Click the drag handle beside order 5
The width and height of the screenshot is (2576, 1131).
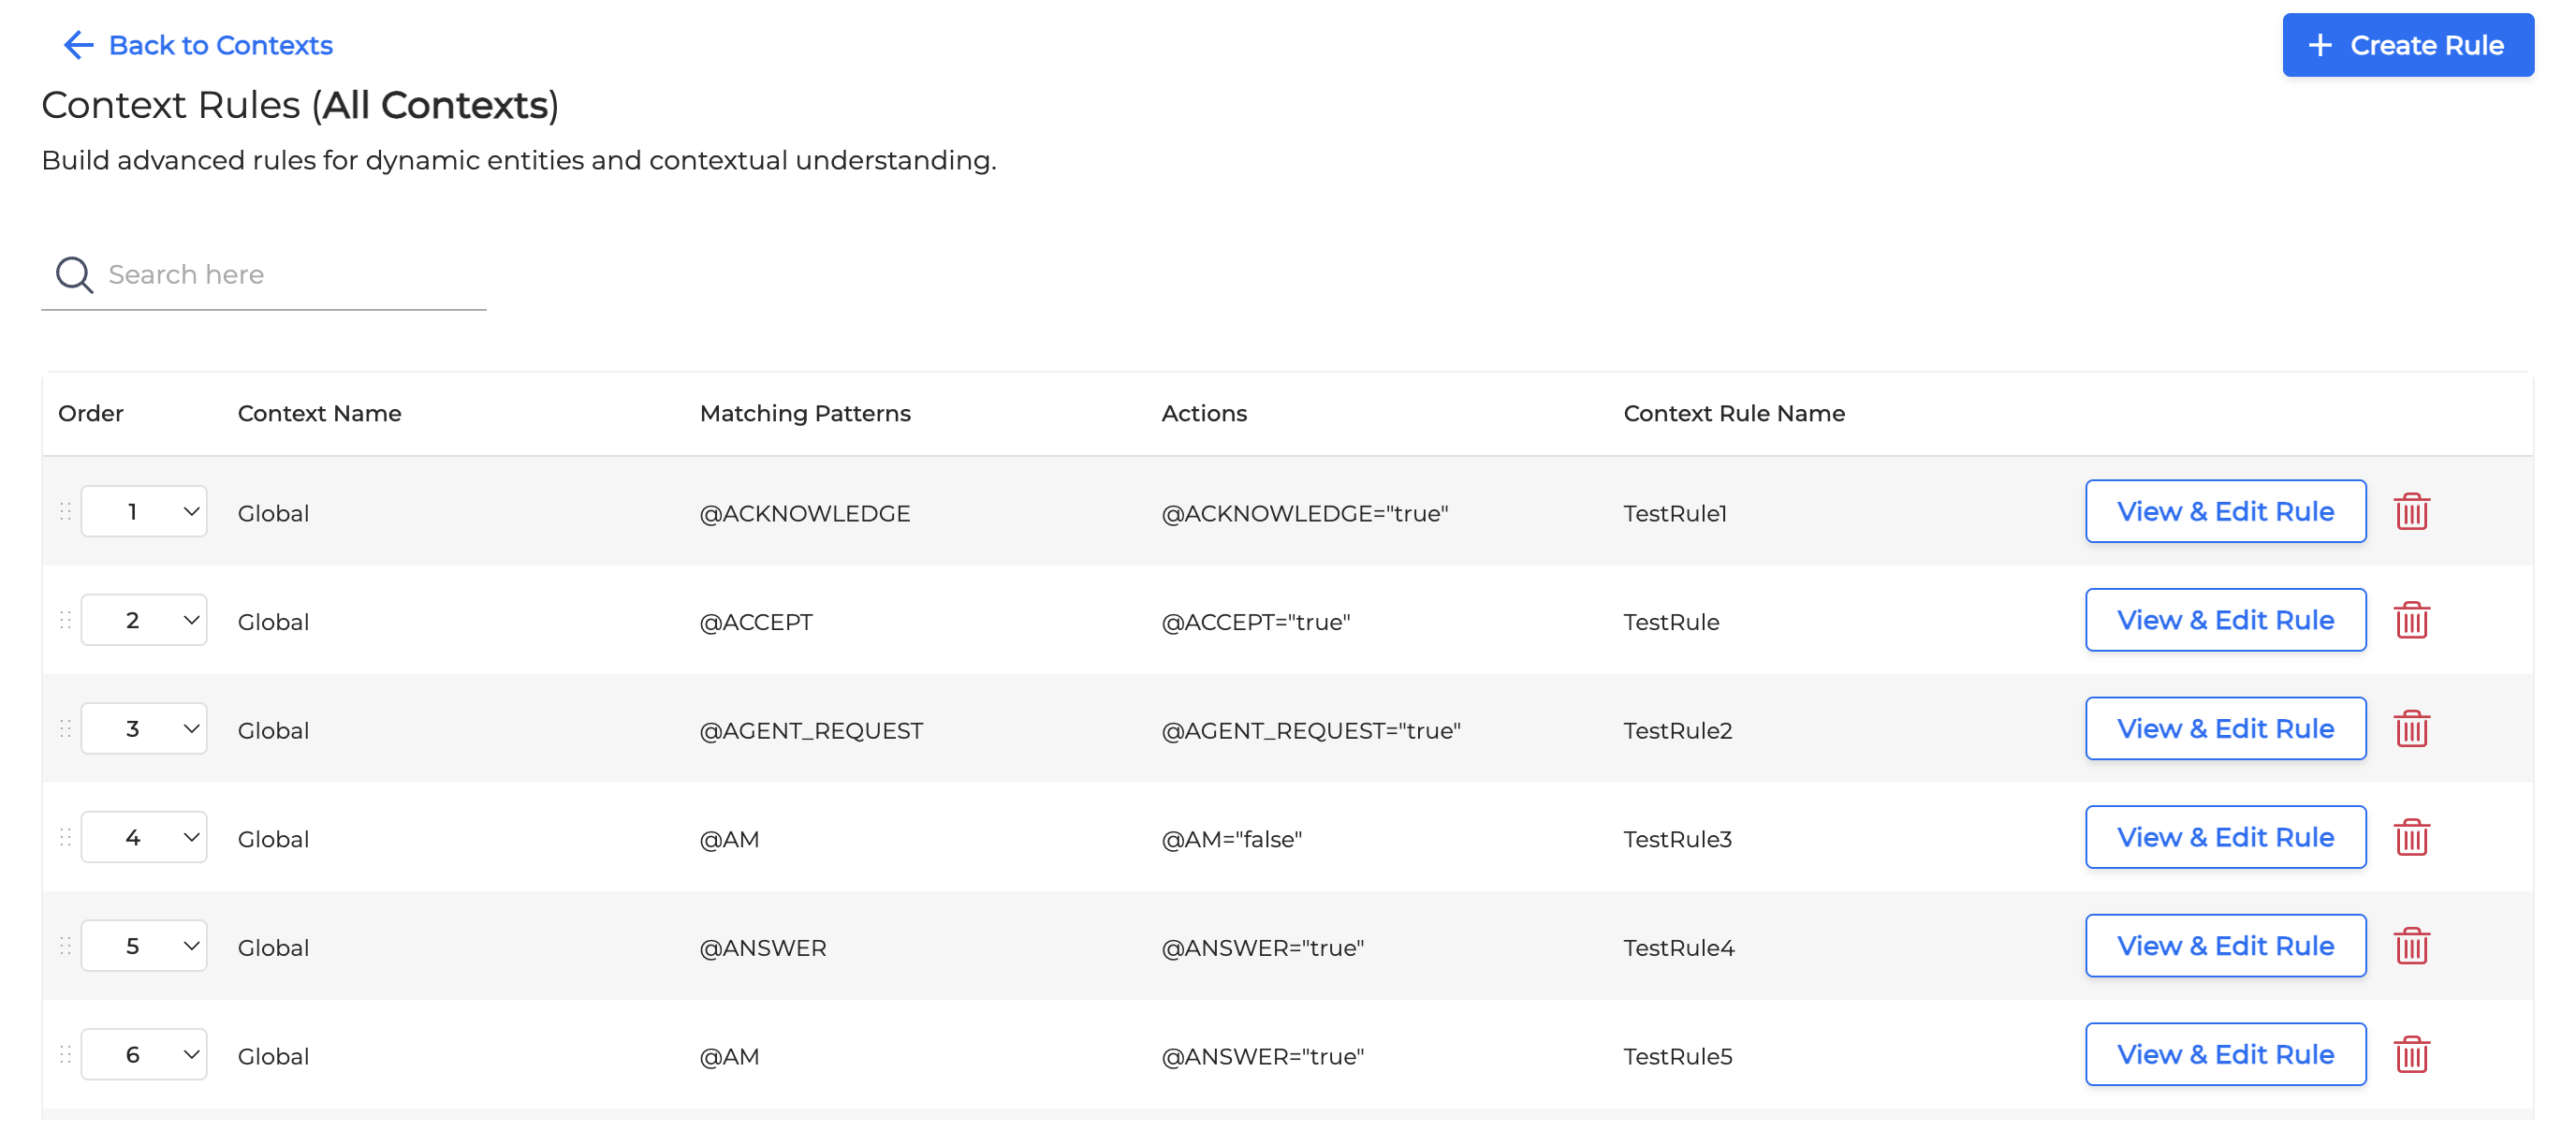(65, 946)
